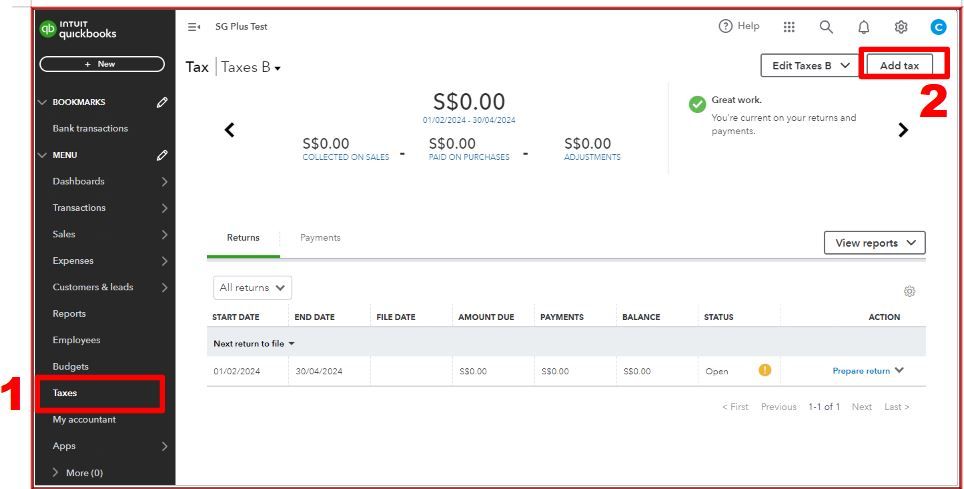Edit menu with the pencil icon
964x489 pixels.
(x=162, y=155)
